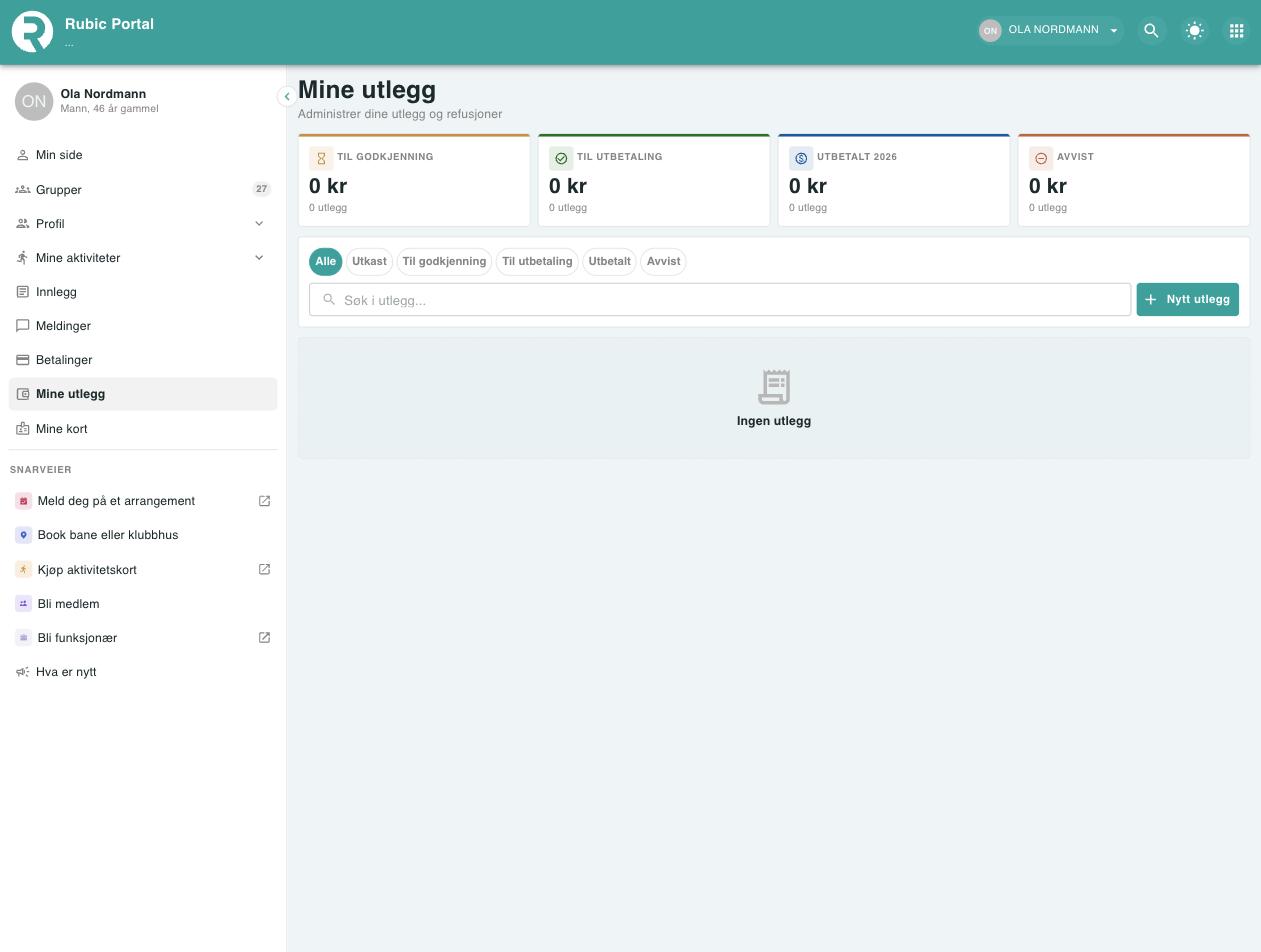Toggle light/dark theme sun icon
This screenshot has width=1261, height=952.
(x=1194, y=31)
